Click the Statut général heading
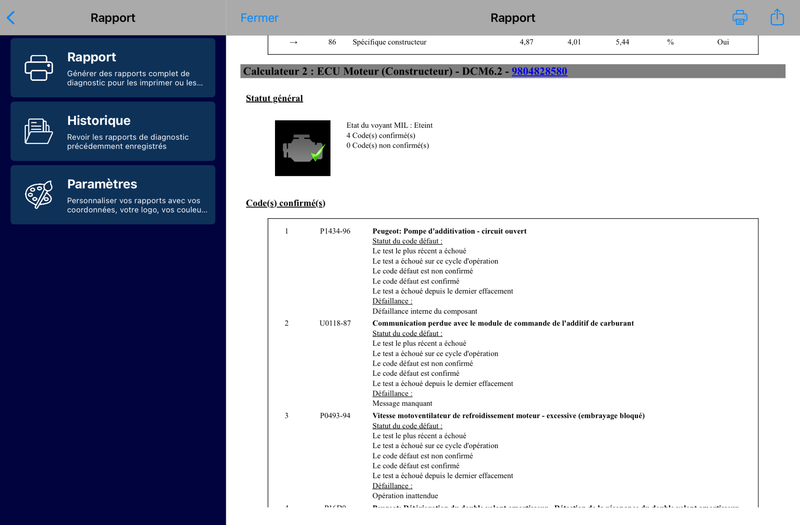This screenshot has height=525, width=800. [x=274, y=98]
